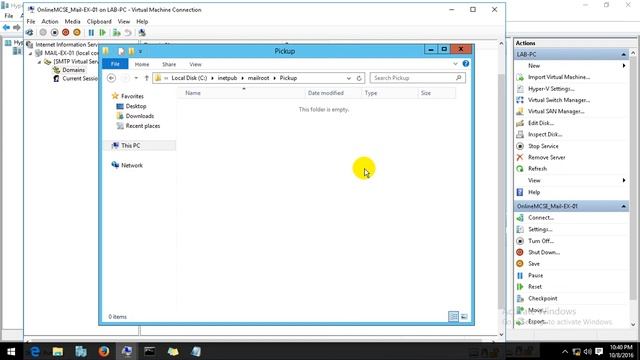Switch to large icons view icon

[x=464, y=317]
